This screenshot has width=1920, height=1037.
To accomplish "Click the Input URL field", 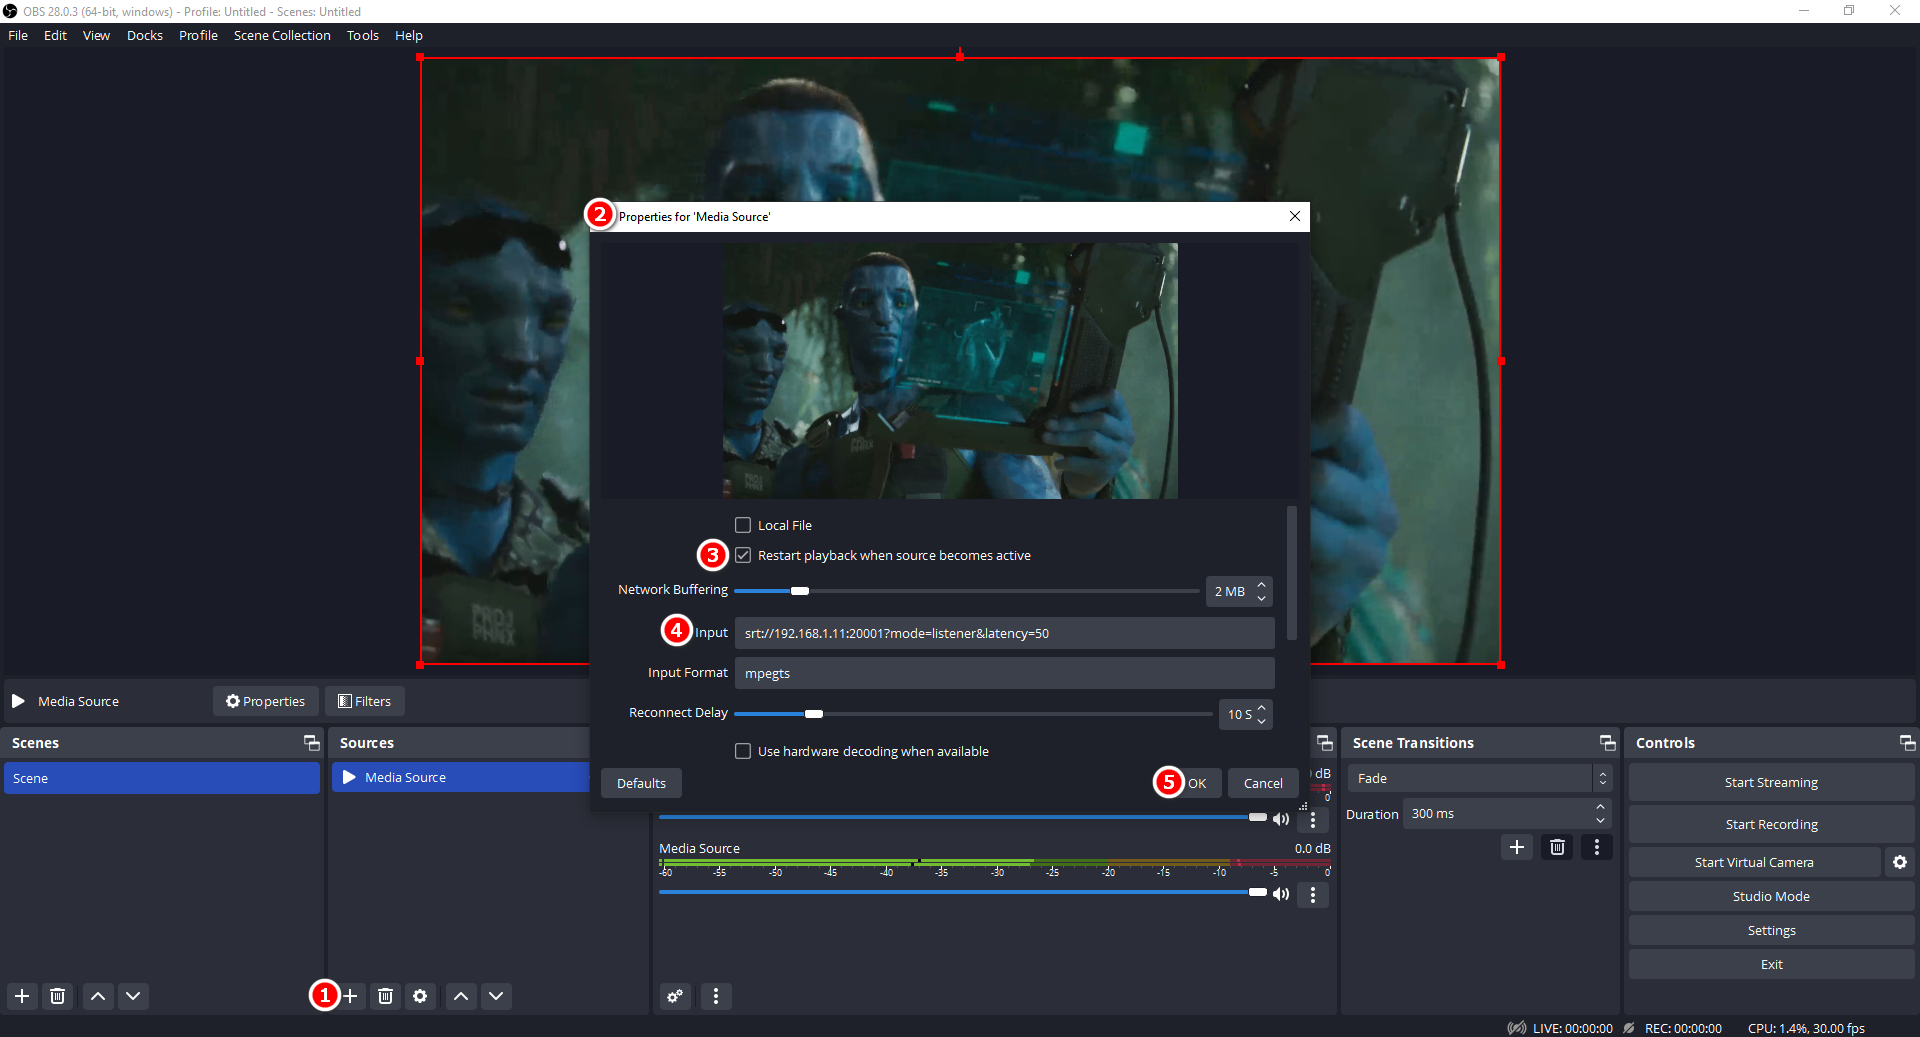I will point(1004,633).
